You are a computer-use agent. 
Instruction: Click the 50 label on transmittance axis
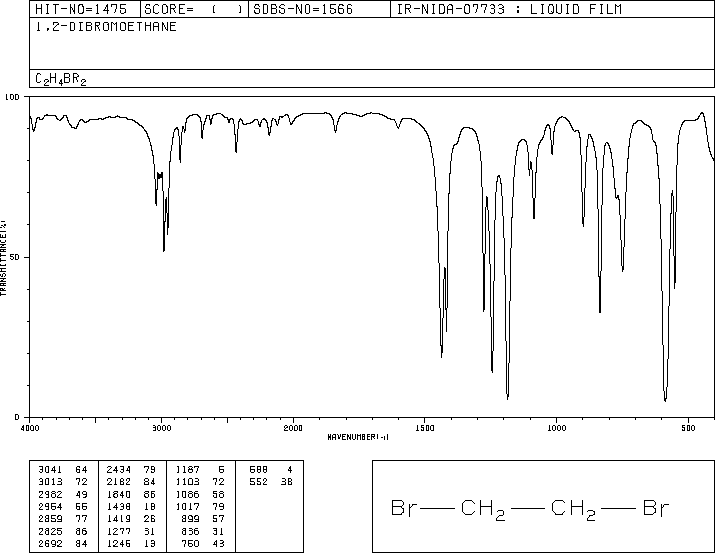15,257
